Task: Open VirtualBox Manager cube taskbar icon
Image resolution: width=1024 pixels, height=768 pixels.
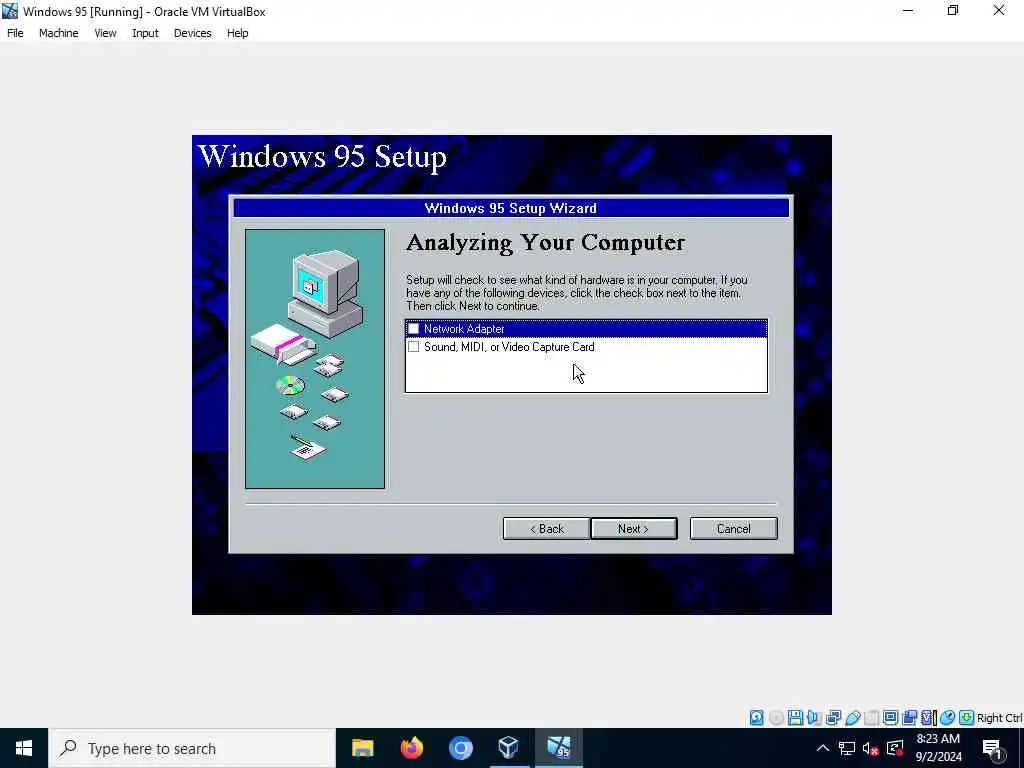Action: tap(508, 748)
